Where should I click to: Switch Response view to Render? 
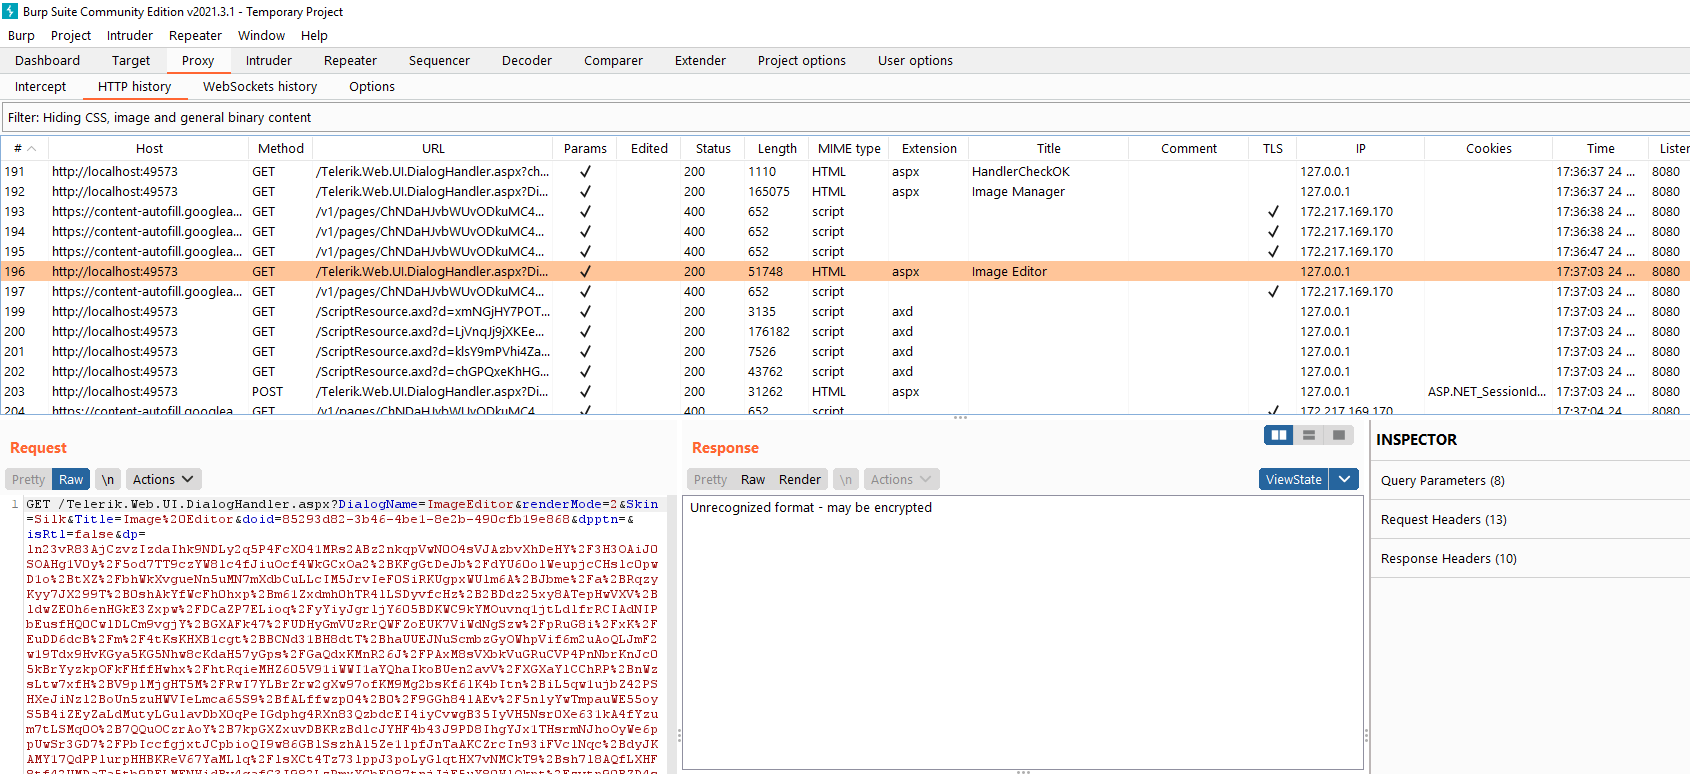pyautogui.click(x=799, y=480)
